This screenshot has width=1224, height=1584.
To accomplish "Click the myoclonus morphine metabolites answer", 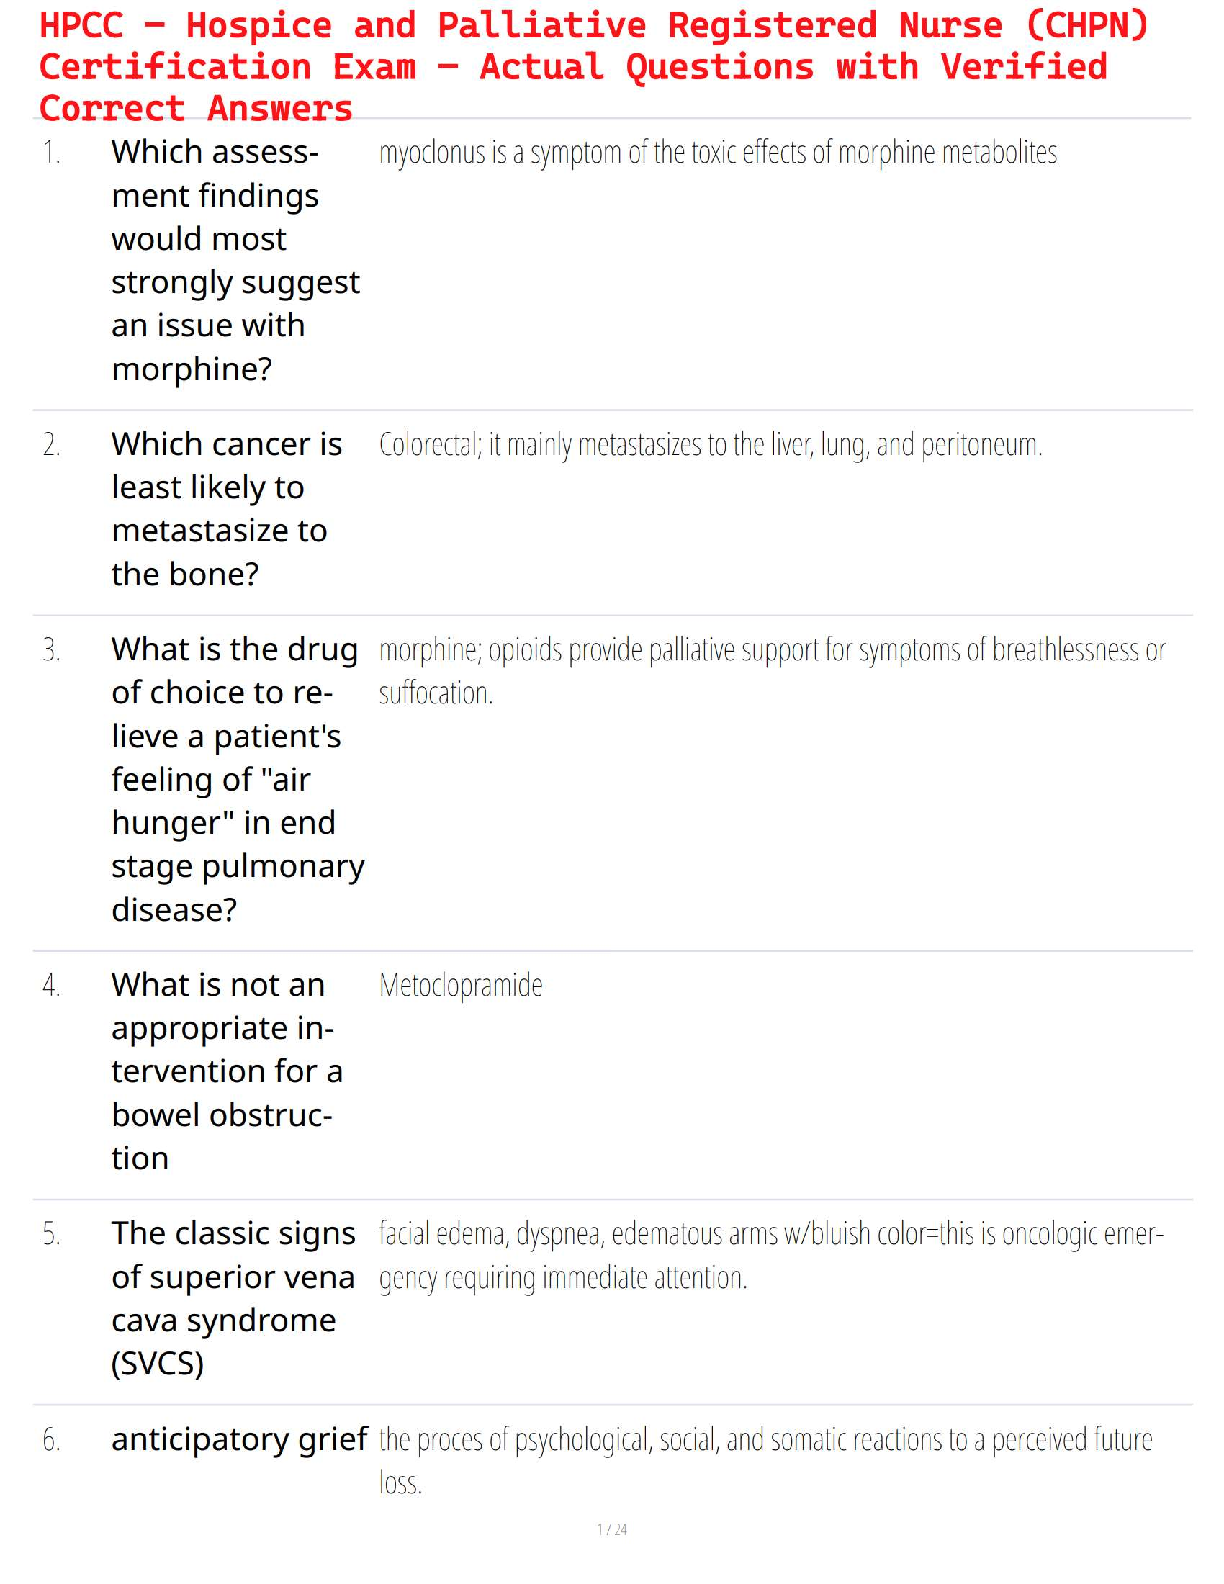I will (717, 153).
